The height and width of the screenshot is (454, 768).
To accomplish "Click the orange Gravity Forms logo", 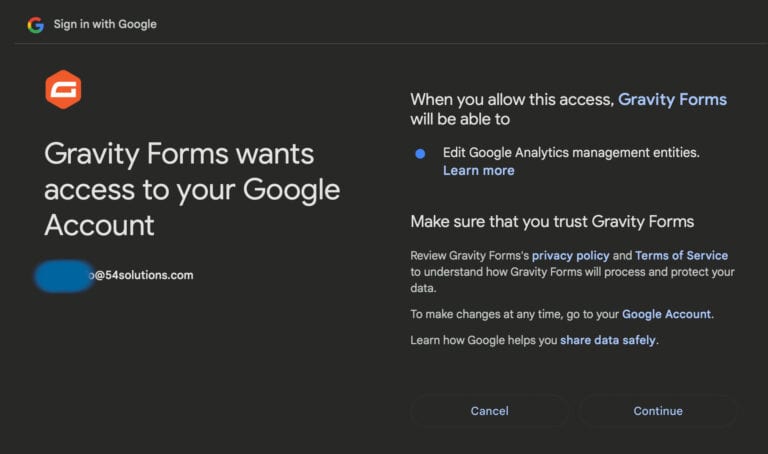I will coord(63,89).
